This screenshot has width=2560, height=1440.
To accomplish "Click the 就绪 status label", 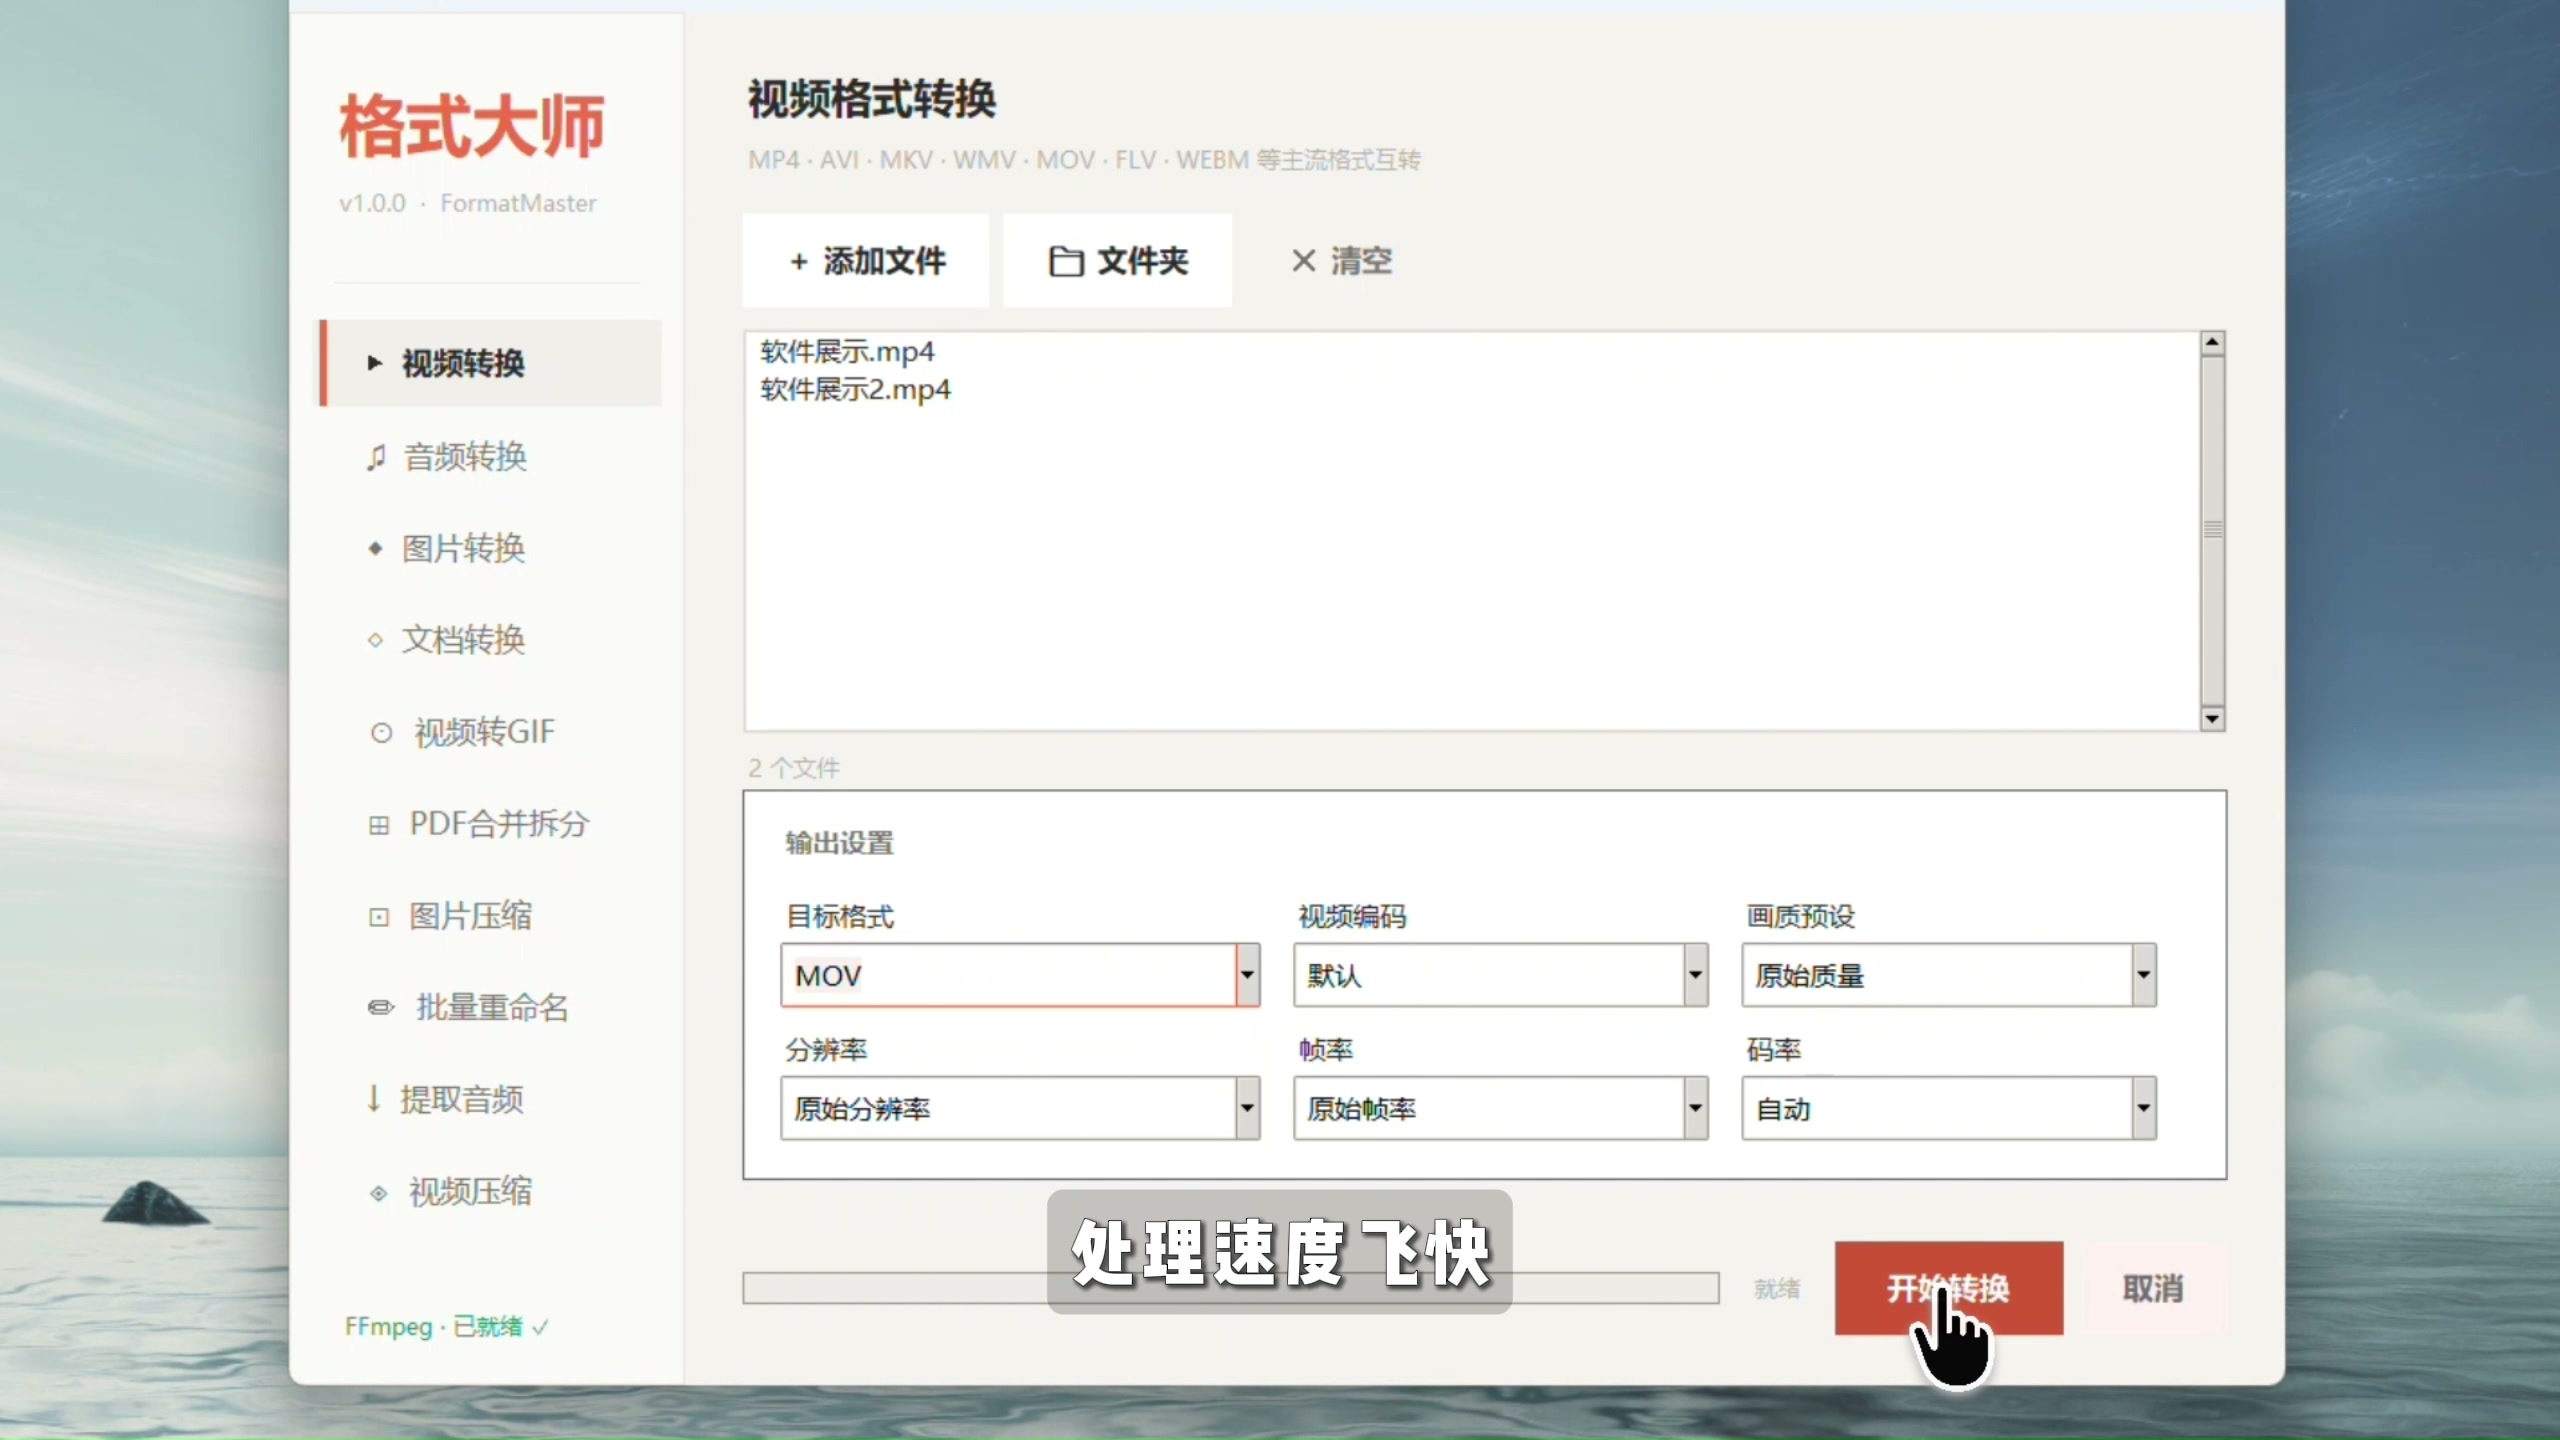I will pyautogui.click(x=1777, y=1289).
